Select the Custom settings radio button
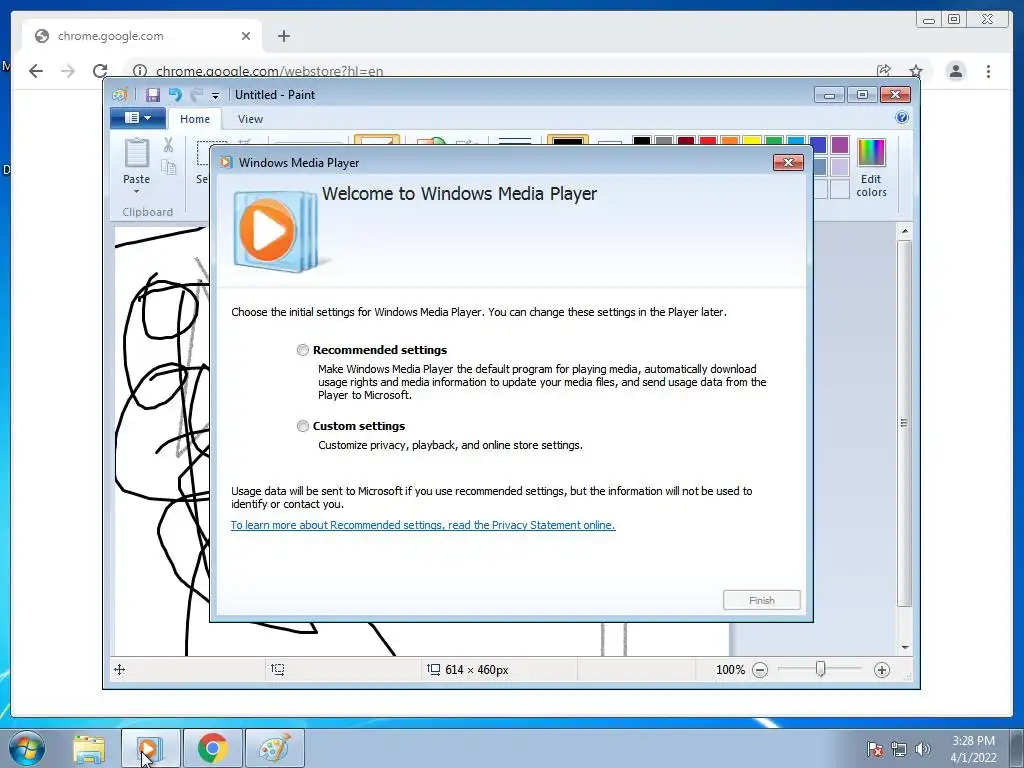The image size is (1024, 768). coord(302,426)
